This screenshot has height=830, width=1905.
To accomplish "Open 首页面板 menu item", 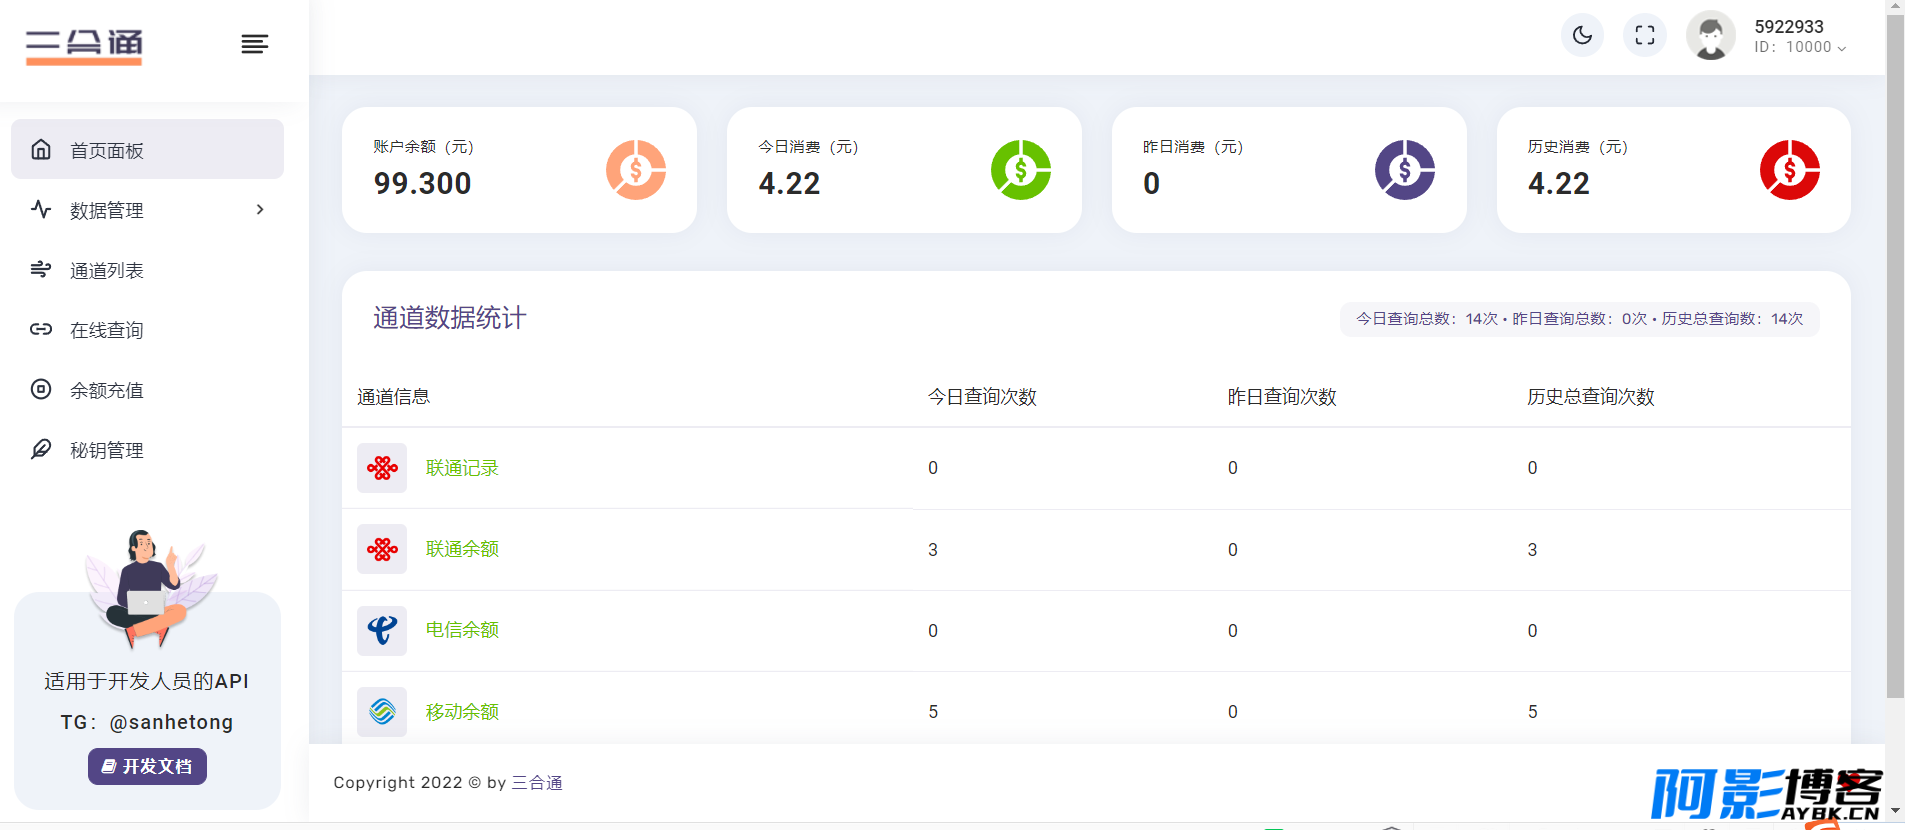I will pos(147,150).
